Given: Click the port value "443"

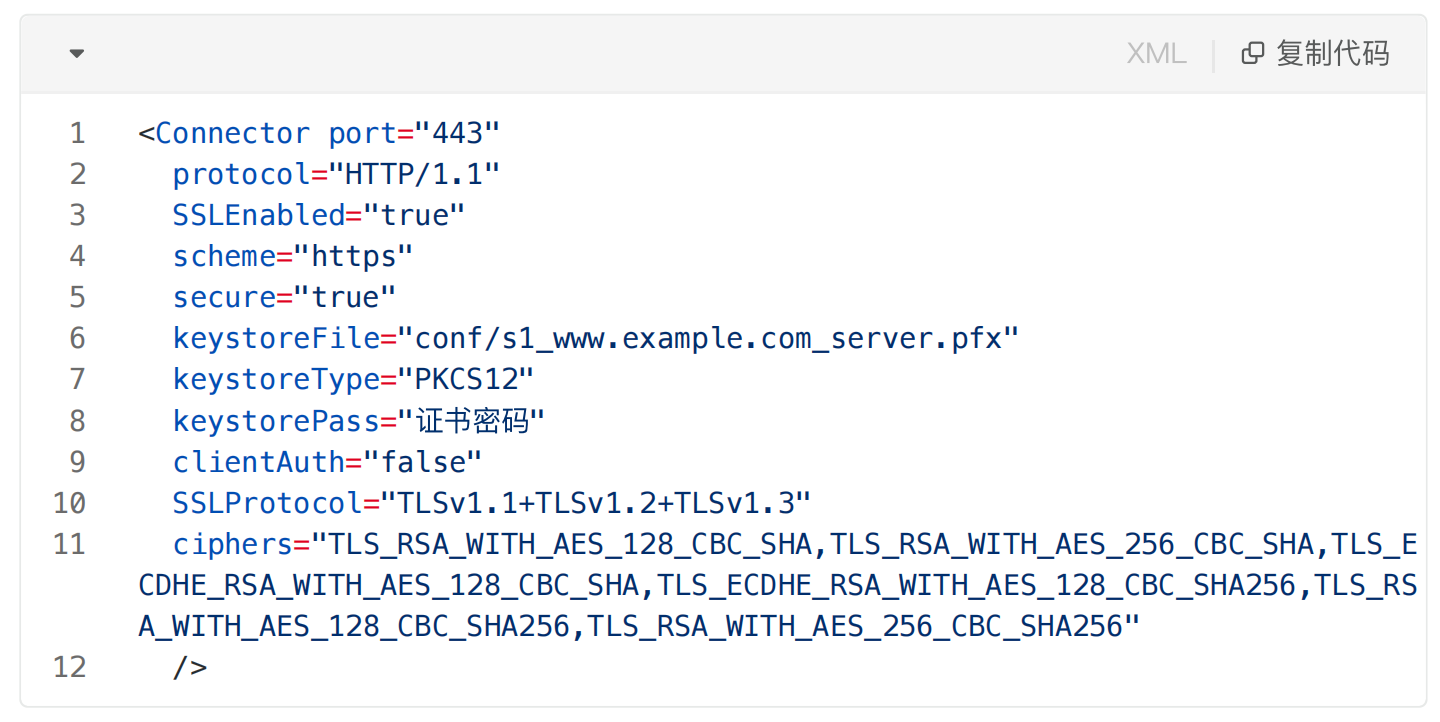Looking at the screenshot, I should (x=457, y=133).
